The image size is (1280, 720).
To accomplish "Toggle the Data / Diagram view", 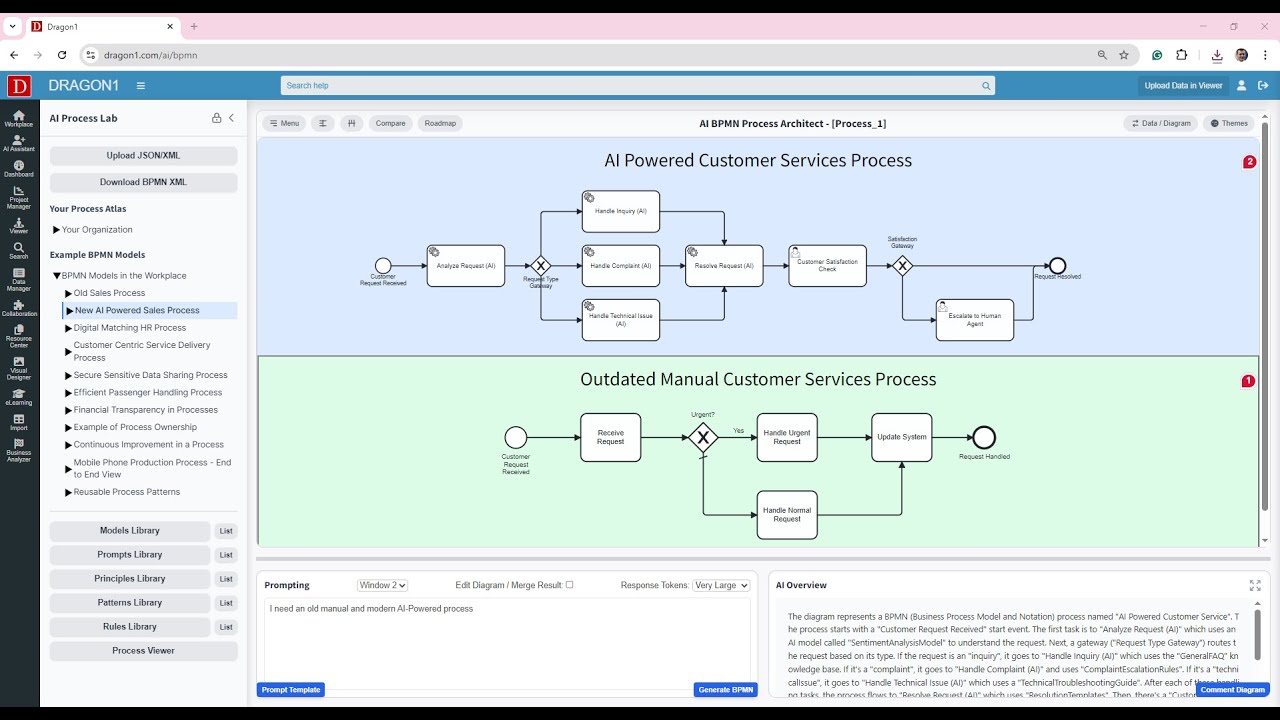I will pos(1160,123).
